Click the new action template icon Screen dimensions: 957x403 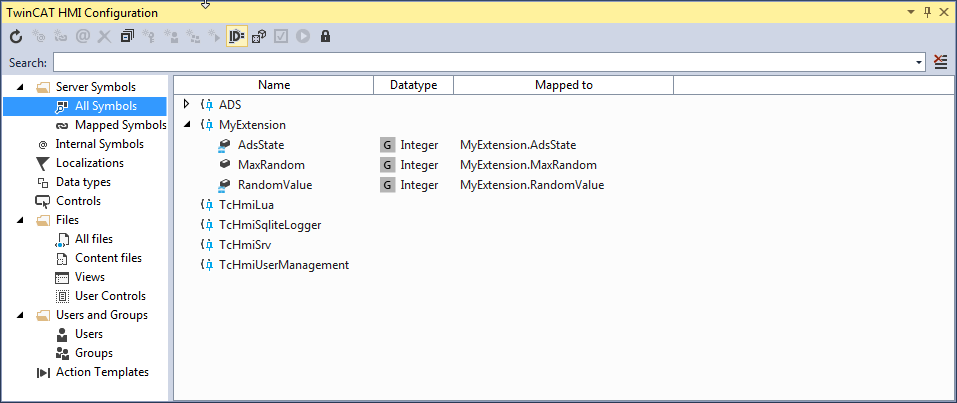214,37
